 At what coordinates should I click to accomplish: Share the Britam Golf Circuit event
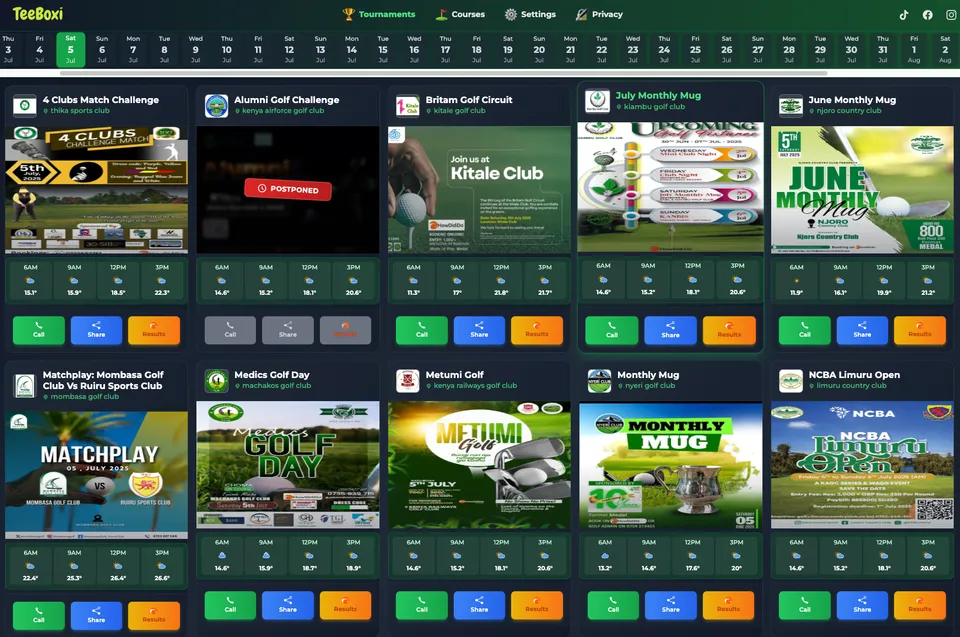pyautogui.click(x=479, y=330)
